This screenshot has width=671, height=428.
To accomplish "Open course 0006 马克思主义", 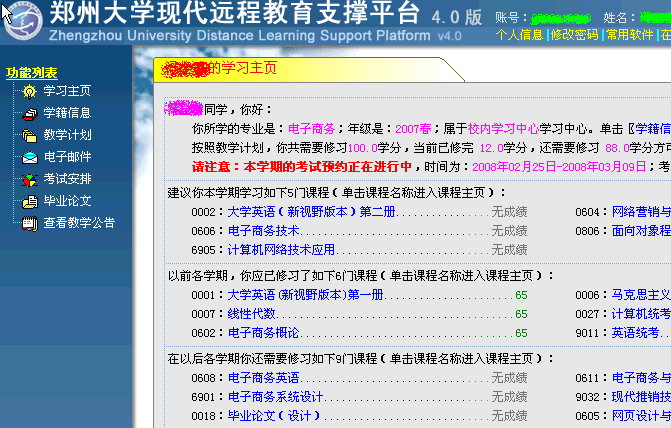I will (641, 295).
